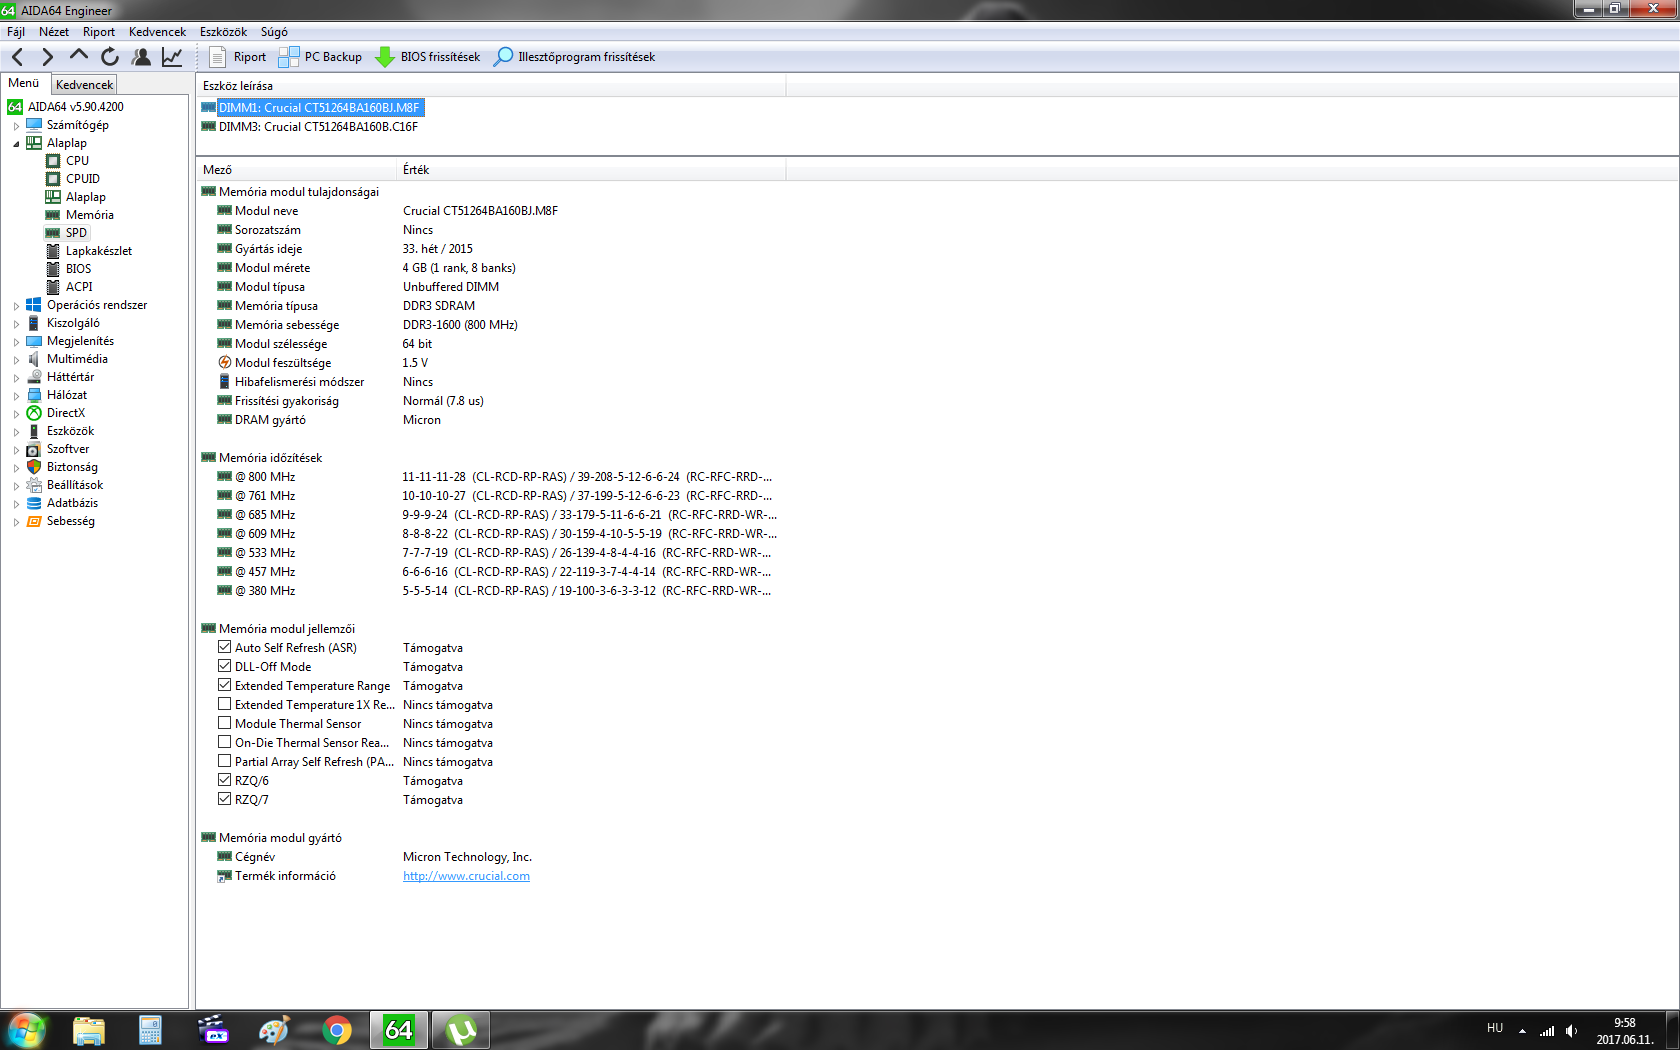This screenshot has height=1050, width=1680.
Task: Select Alaplap sub-item under Alaplap
Action: point(85,196)
